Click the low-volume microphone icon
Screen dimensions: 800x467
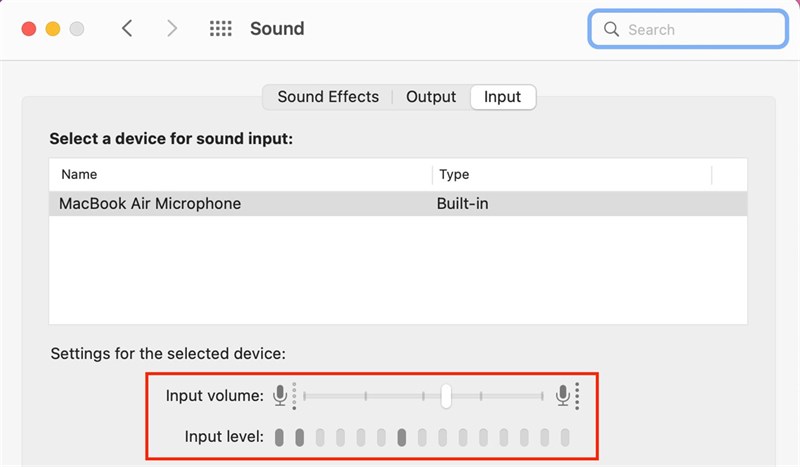[281, 396]
